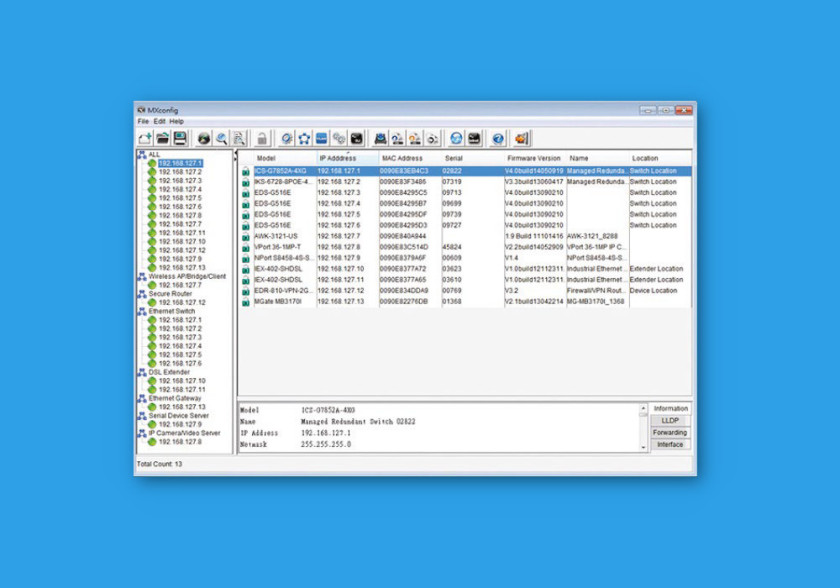Click the dark globe toolbar icon
This screenshot has height=588, width=840.
pyautogui.click(x=204, y=139)
